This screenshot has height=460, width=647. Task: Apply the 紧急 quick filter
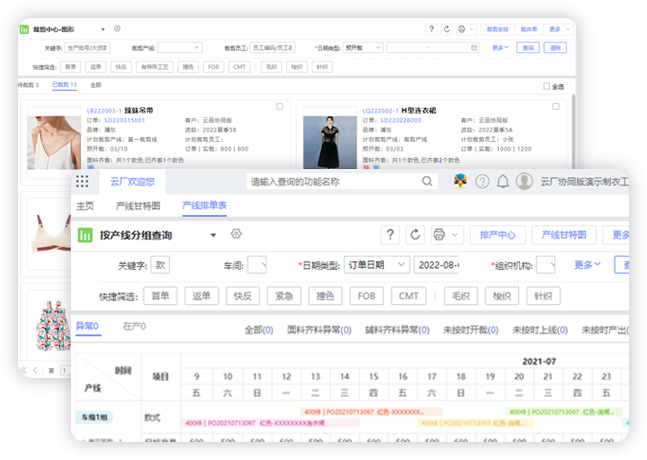point(284,296)
